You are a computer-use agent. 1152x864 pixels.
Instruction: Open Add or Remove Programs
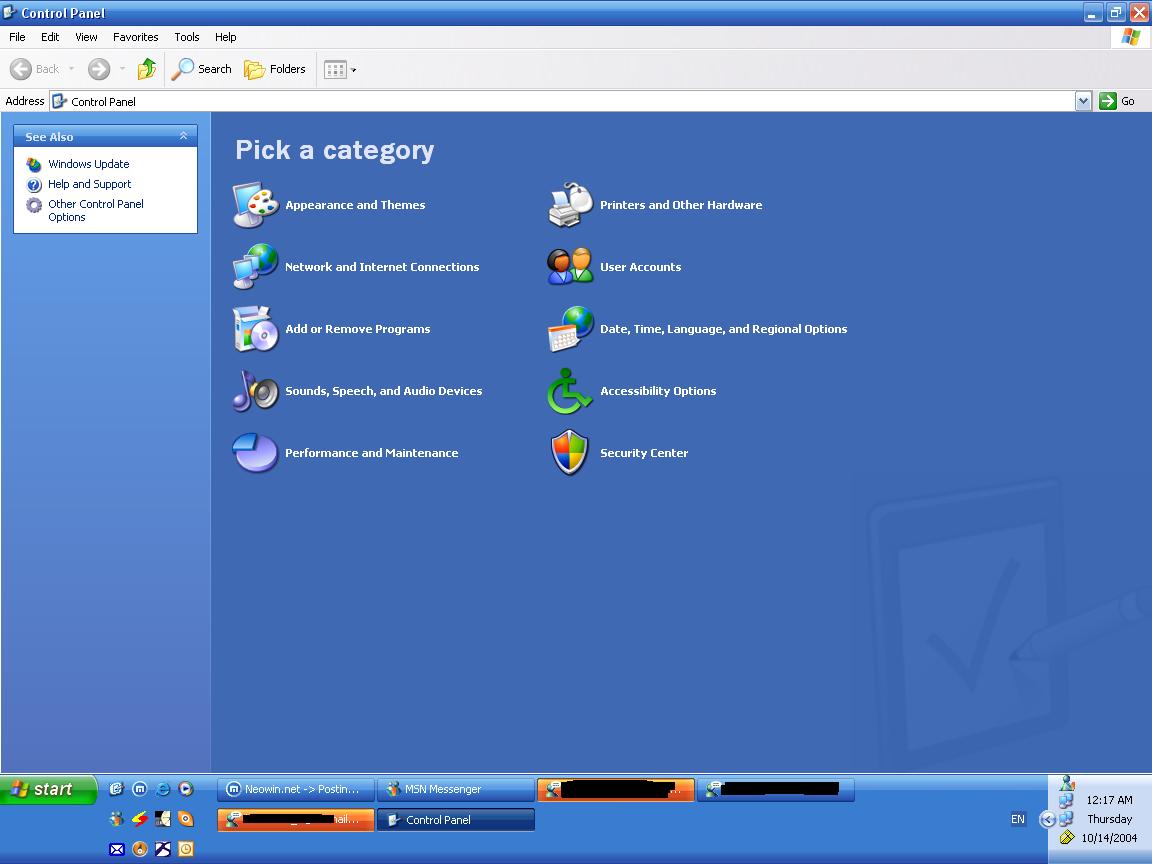tap(357, 328)
